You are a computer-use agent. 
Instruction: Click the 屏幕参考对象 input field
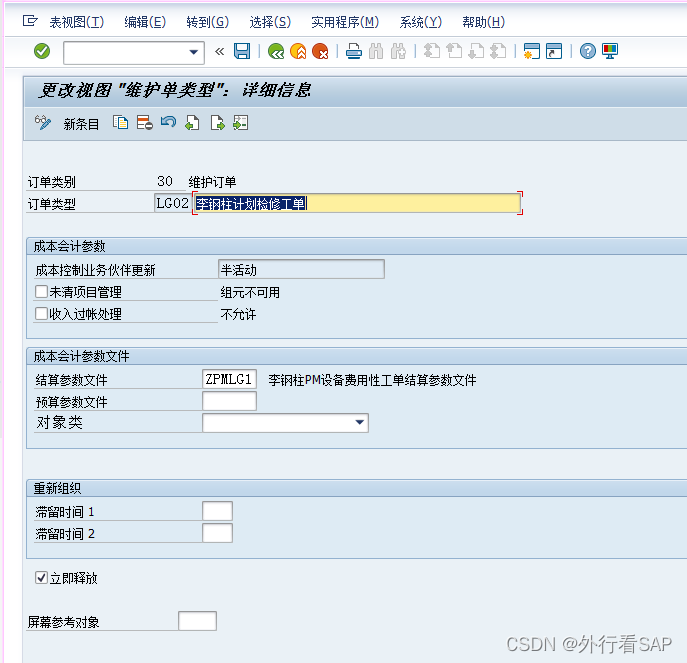(197, 621)
